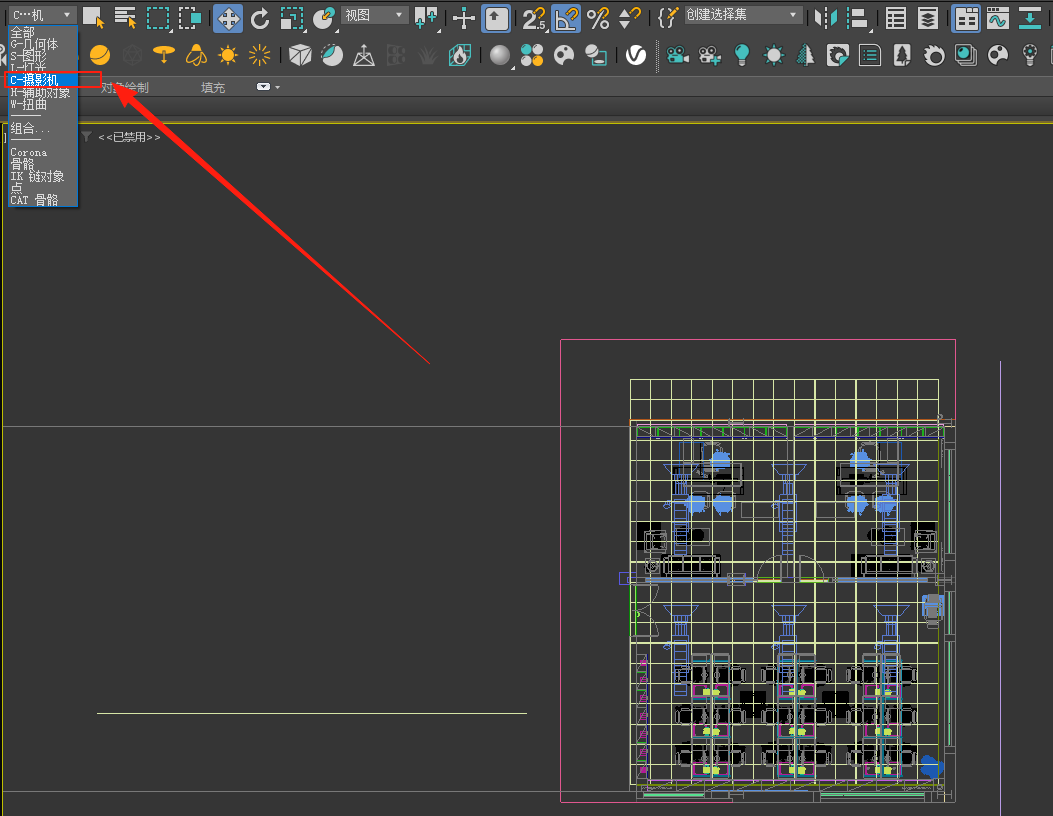Screen dimensions: 1053x816
Task: Collapse the selection filter dropdown showing C···机
Action: (x=41, y=15)
